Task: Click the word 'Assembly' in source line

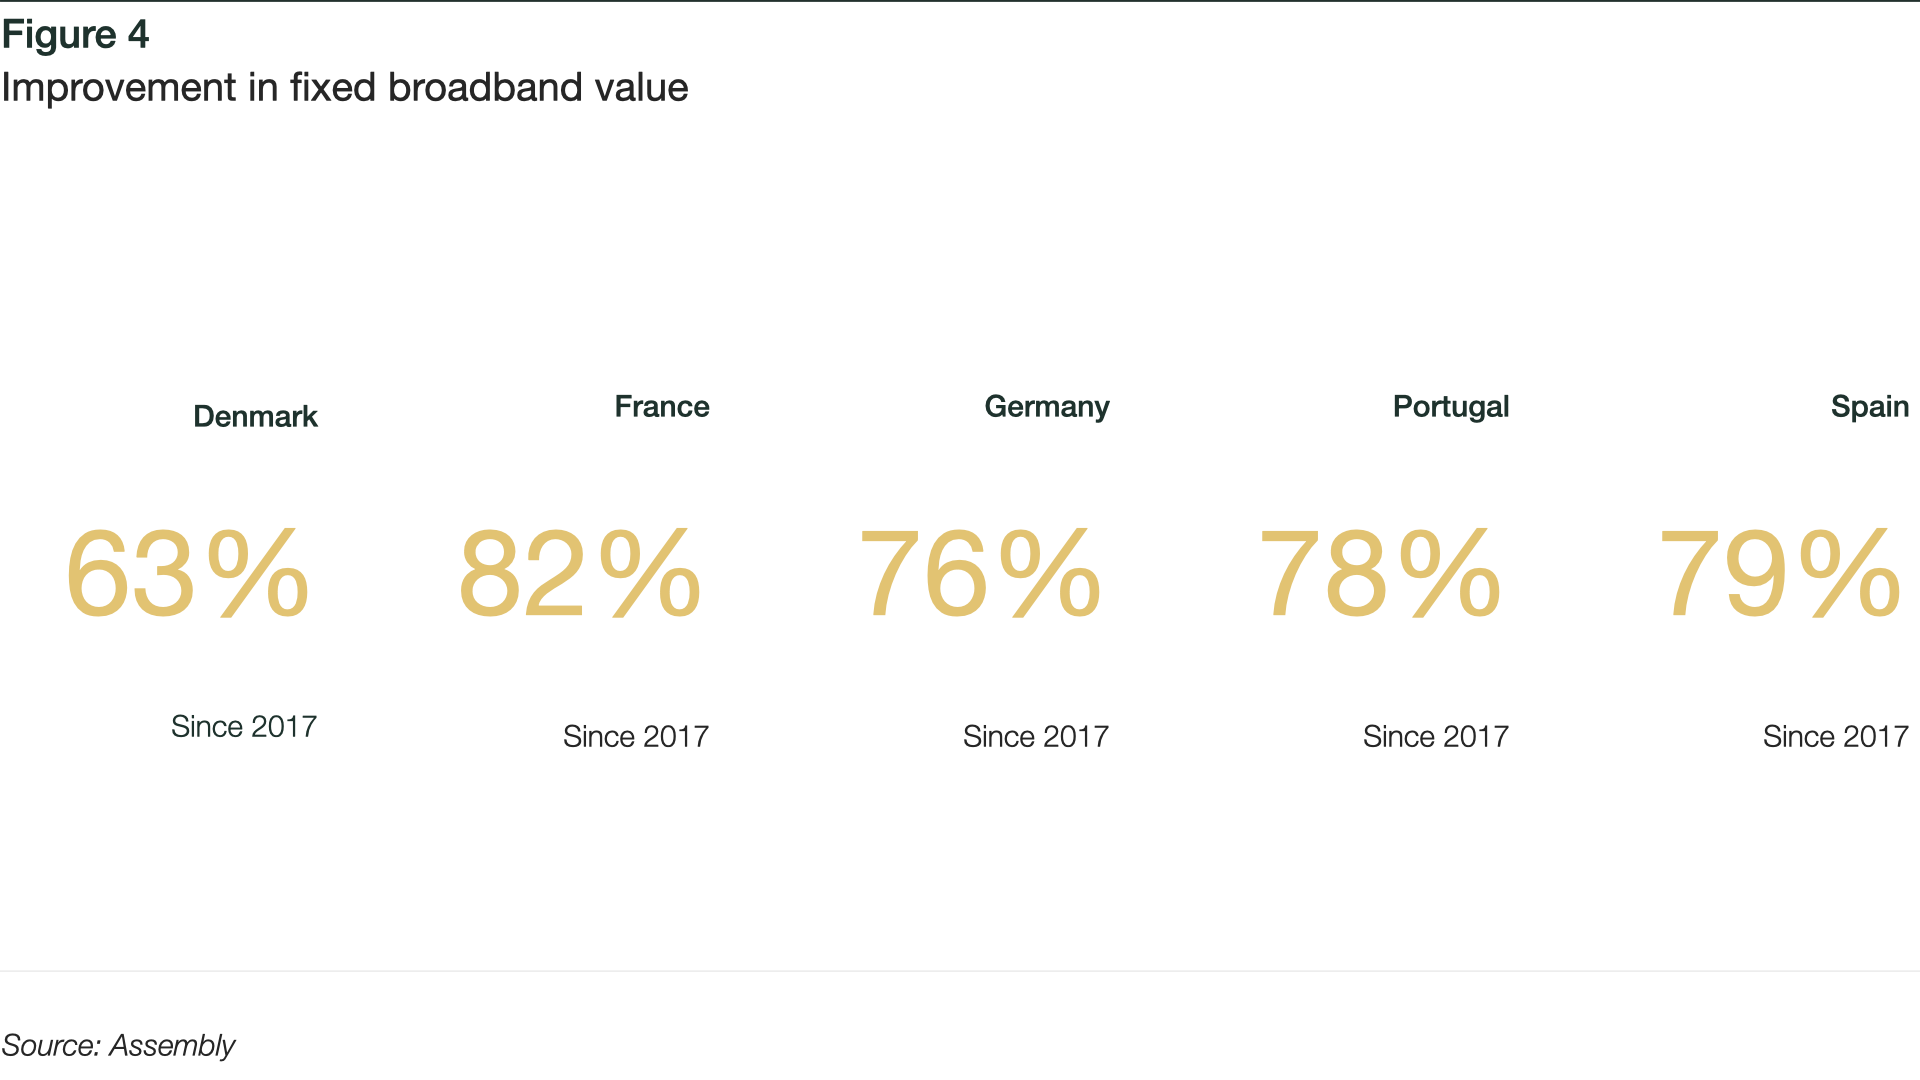Action: pos(172,1046)
